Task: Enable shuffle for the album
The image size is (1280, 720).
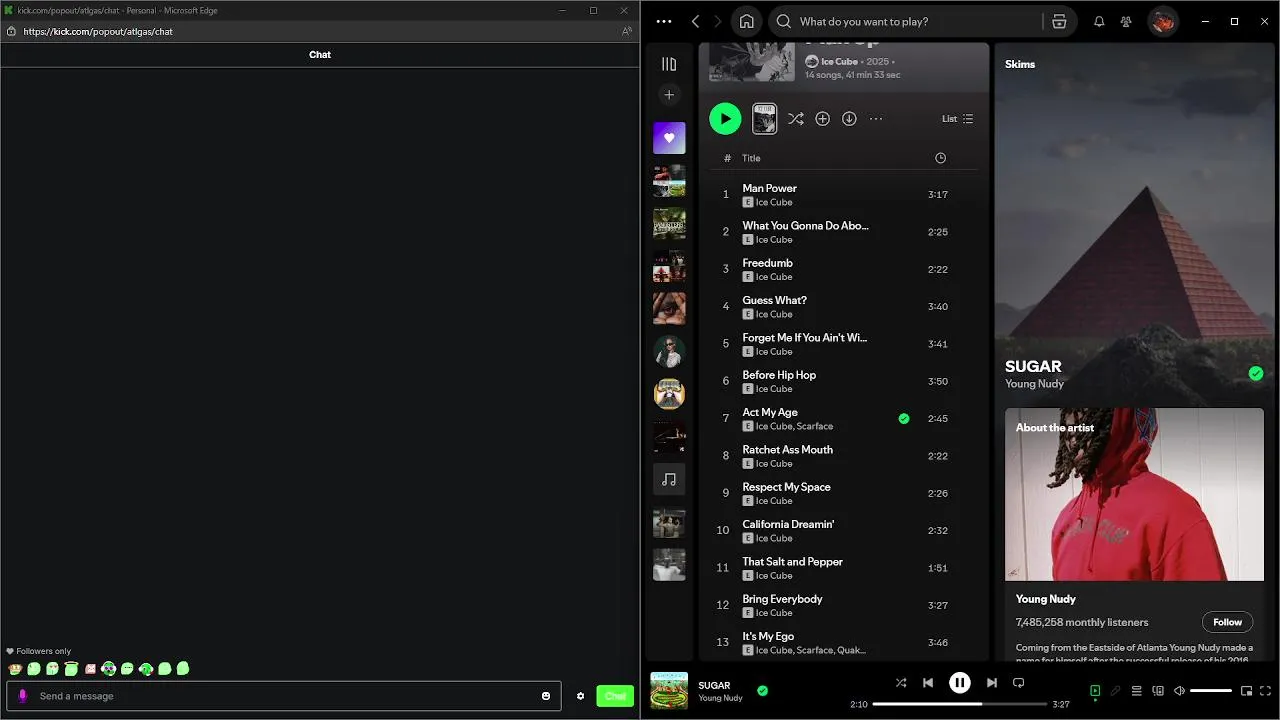Action: click(795, 119)
